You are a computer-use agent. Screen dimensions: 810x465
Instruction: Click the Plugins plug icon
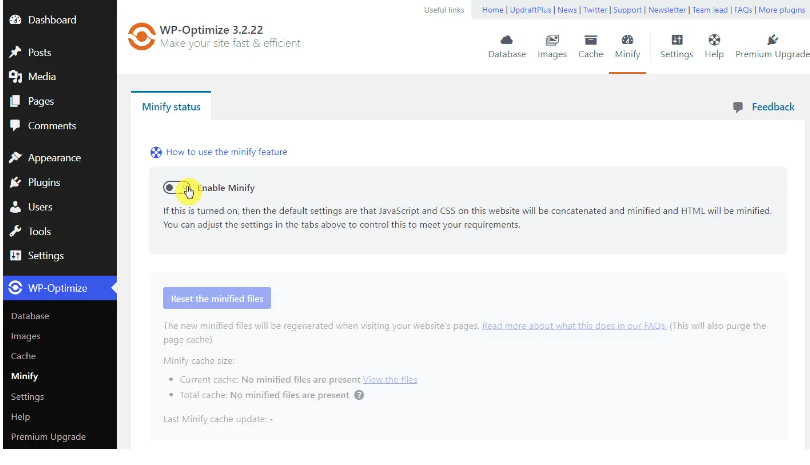pos(15,182)
